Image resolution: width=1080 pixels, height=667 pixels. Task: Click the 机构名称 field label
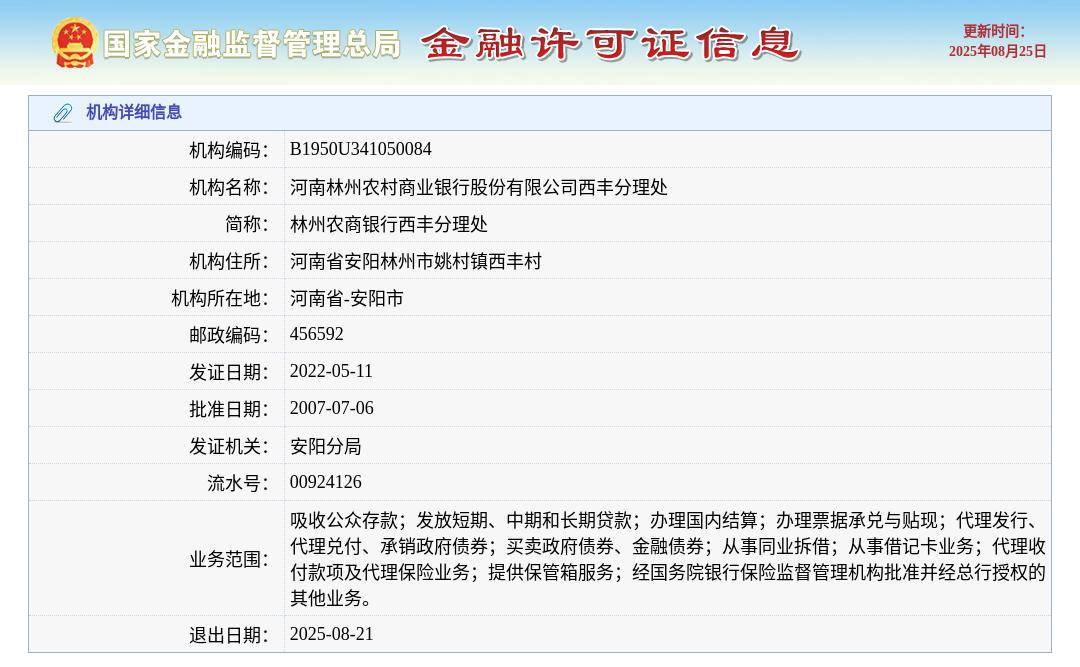tap(229, 187)
